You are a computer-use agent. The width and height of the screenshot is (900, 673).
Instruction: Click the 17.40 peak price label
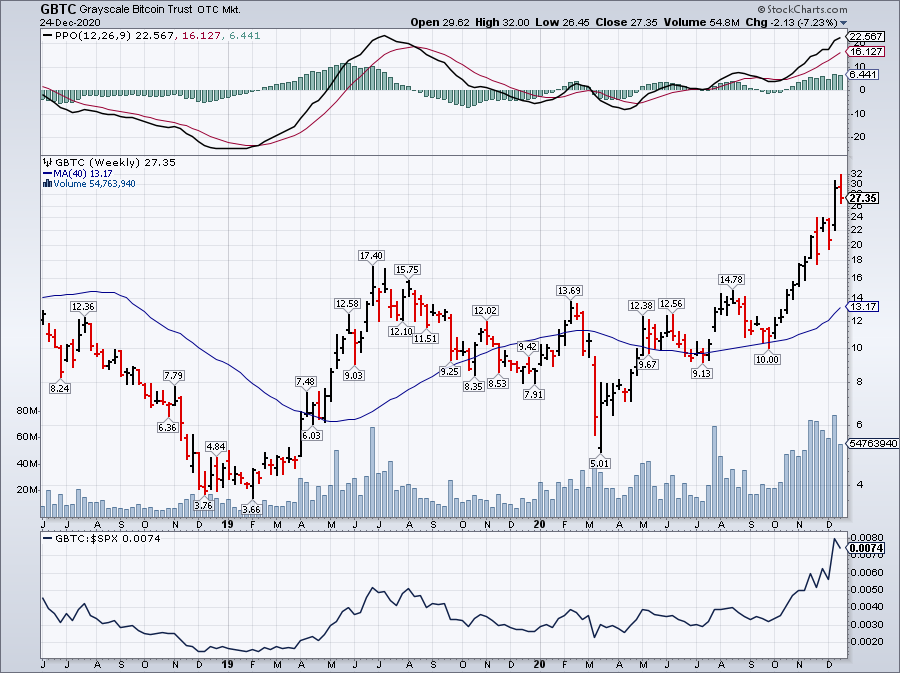(371, 255)
